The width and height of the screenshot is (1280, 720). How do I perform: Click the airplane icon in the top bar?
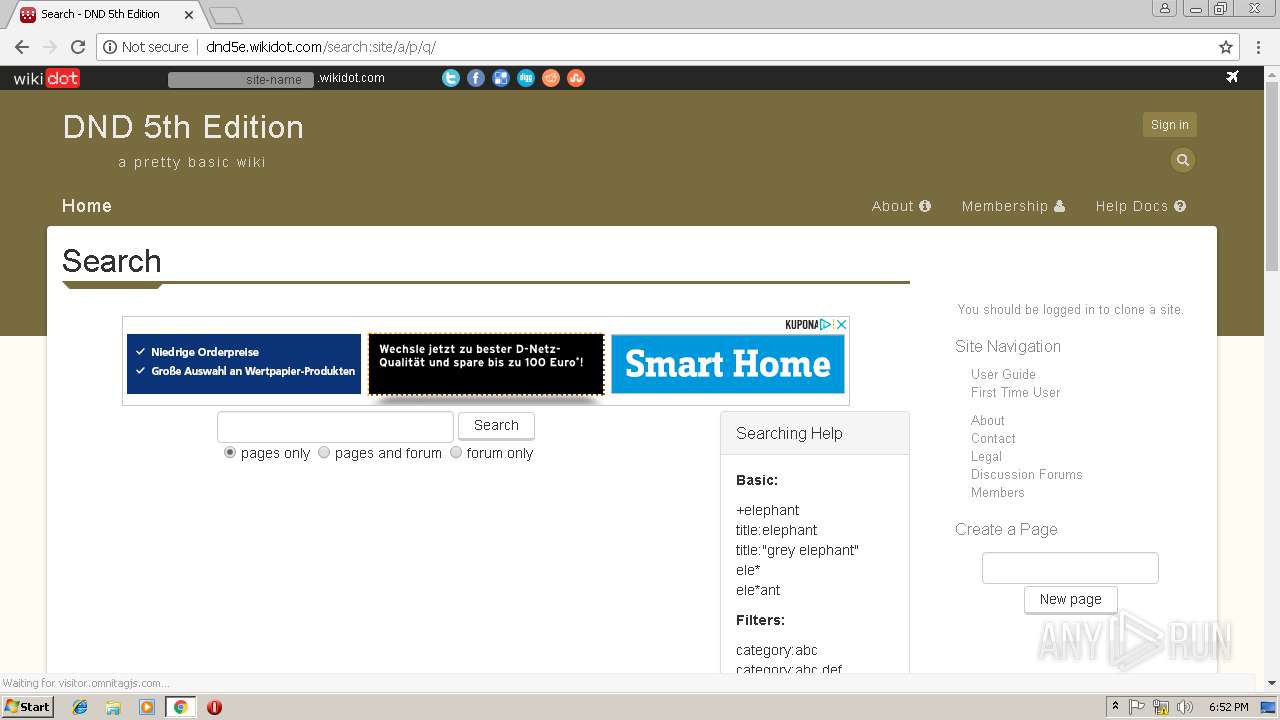click(x=1232, y=77)
